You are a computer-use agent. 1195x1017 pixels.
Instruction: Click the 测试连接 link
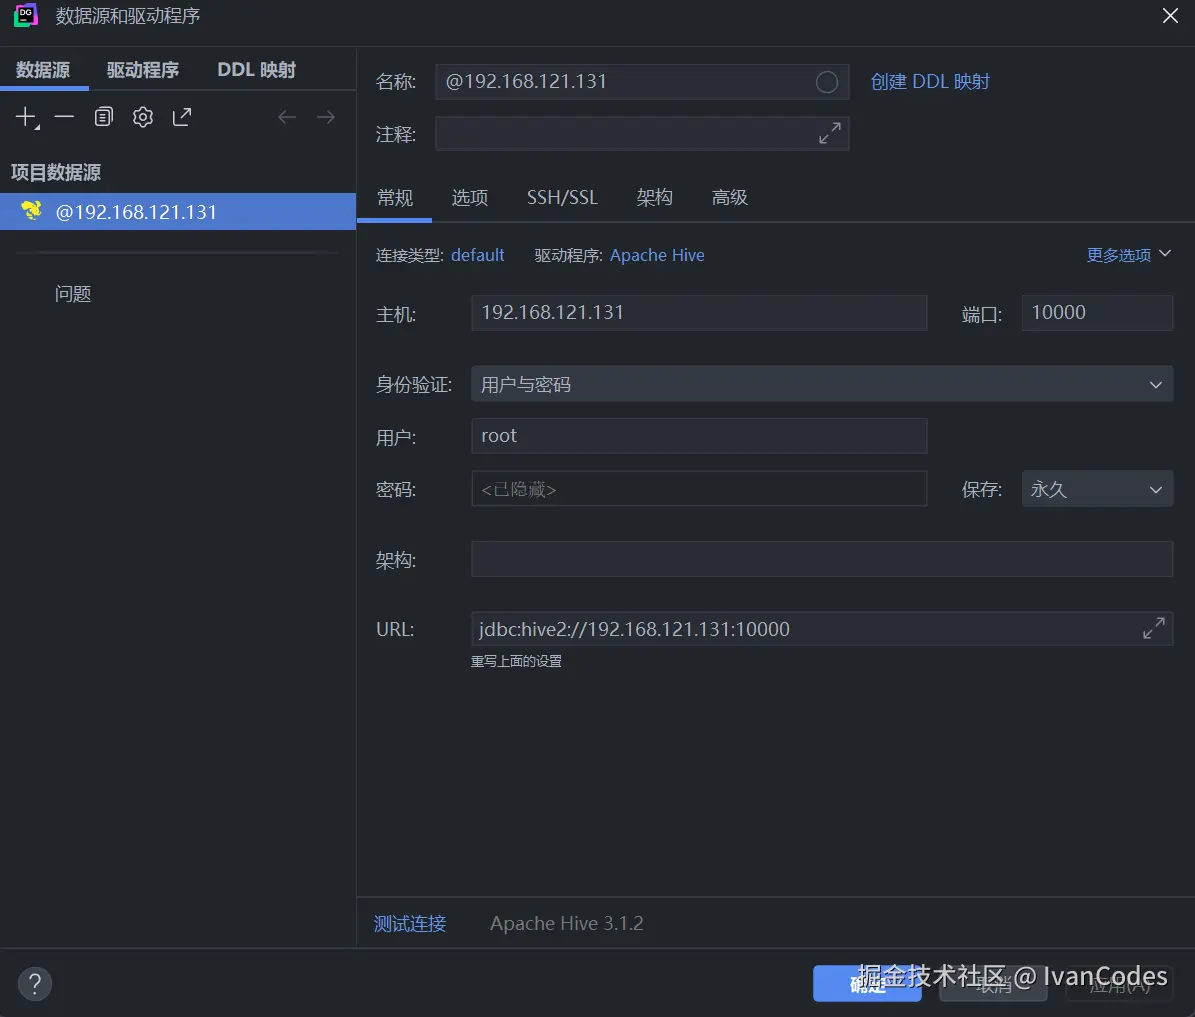410,923
